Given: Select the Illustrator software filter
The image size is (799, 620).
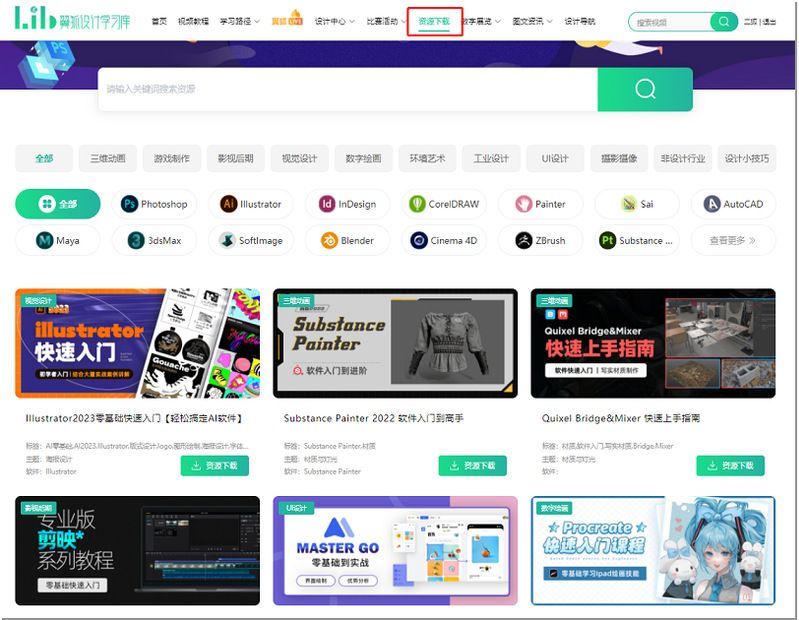Looking at the screenshot, I should pyautogui.click(x=251, y=204).
